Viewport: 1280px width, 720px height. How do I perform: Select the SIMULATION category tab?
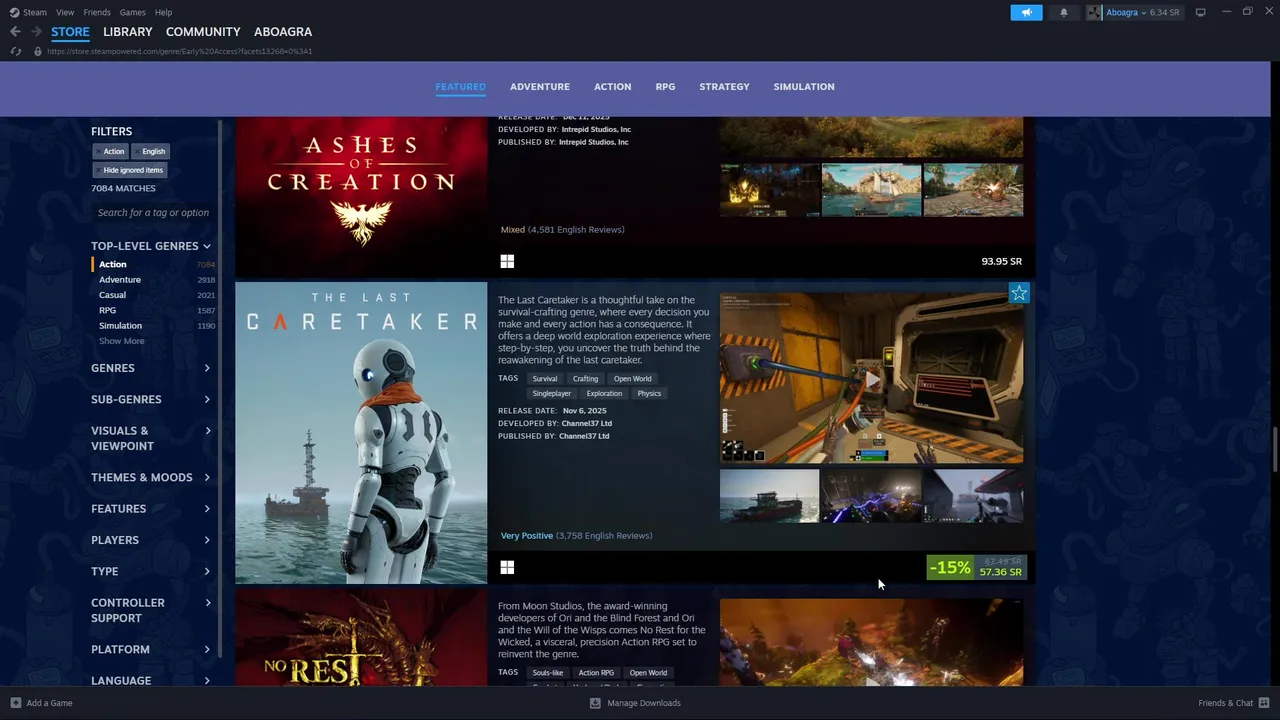pos(804,87)
